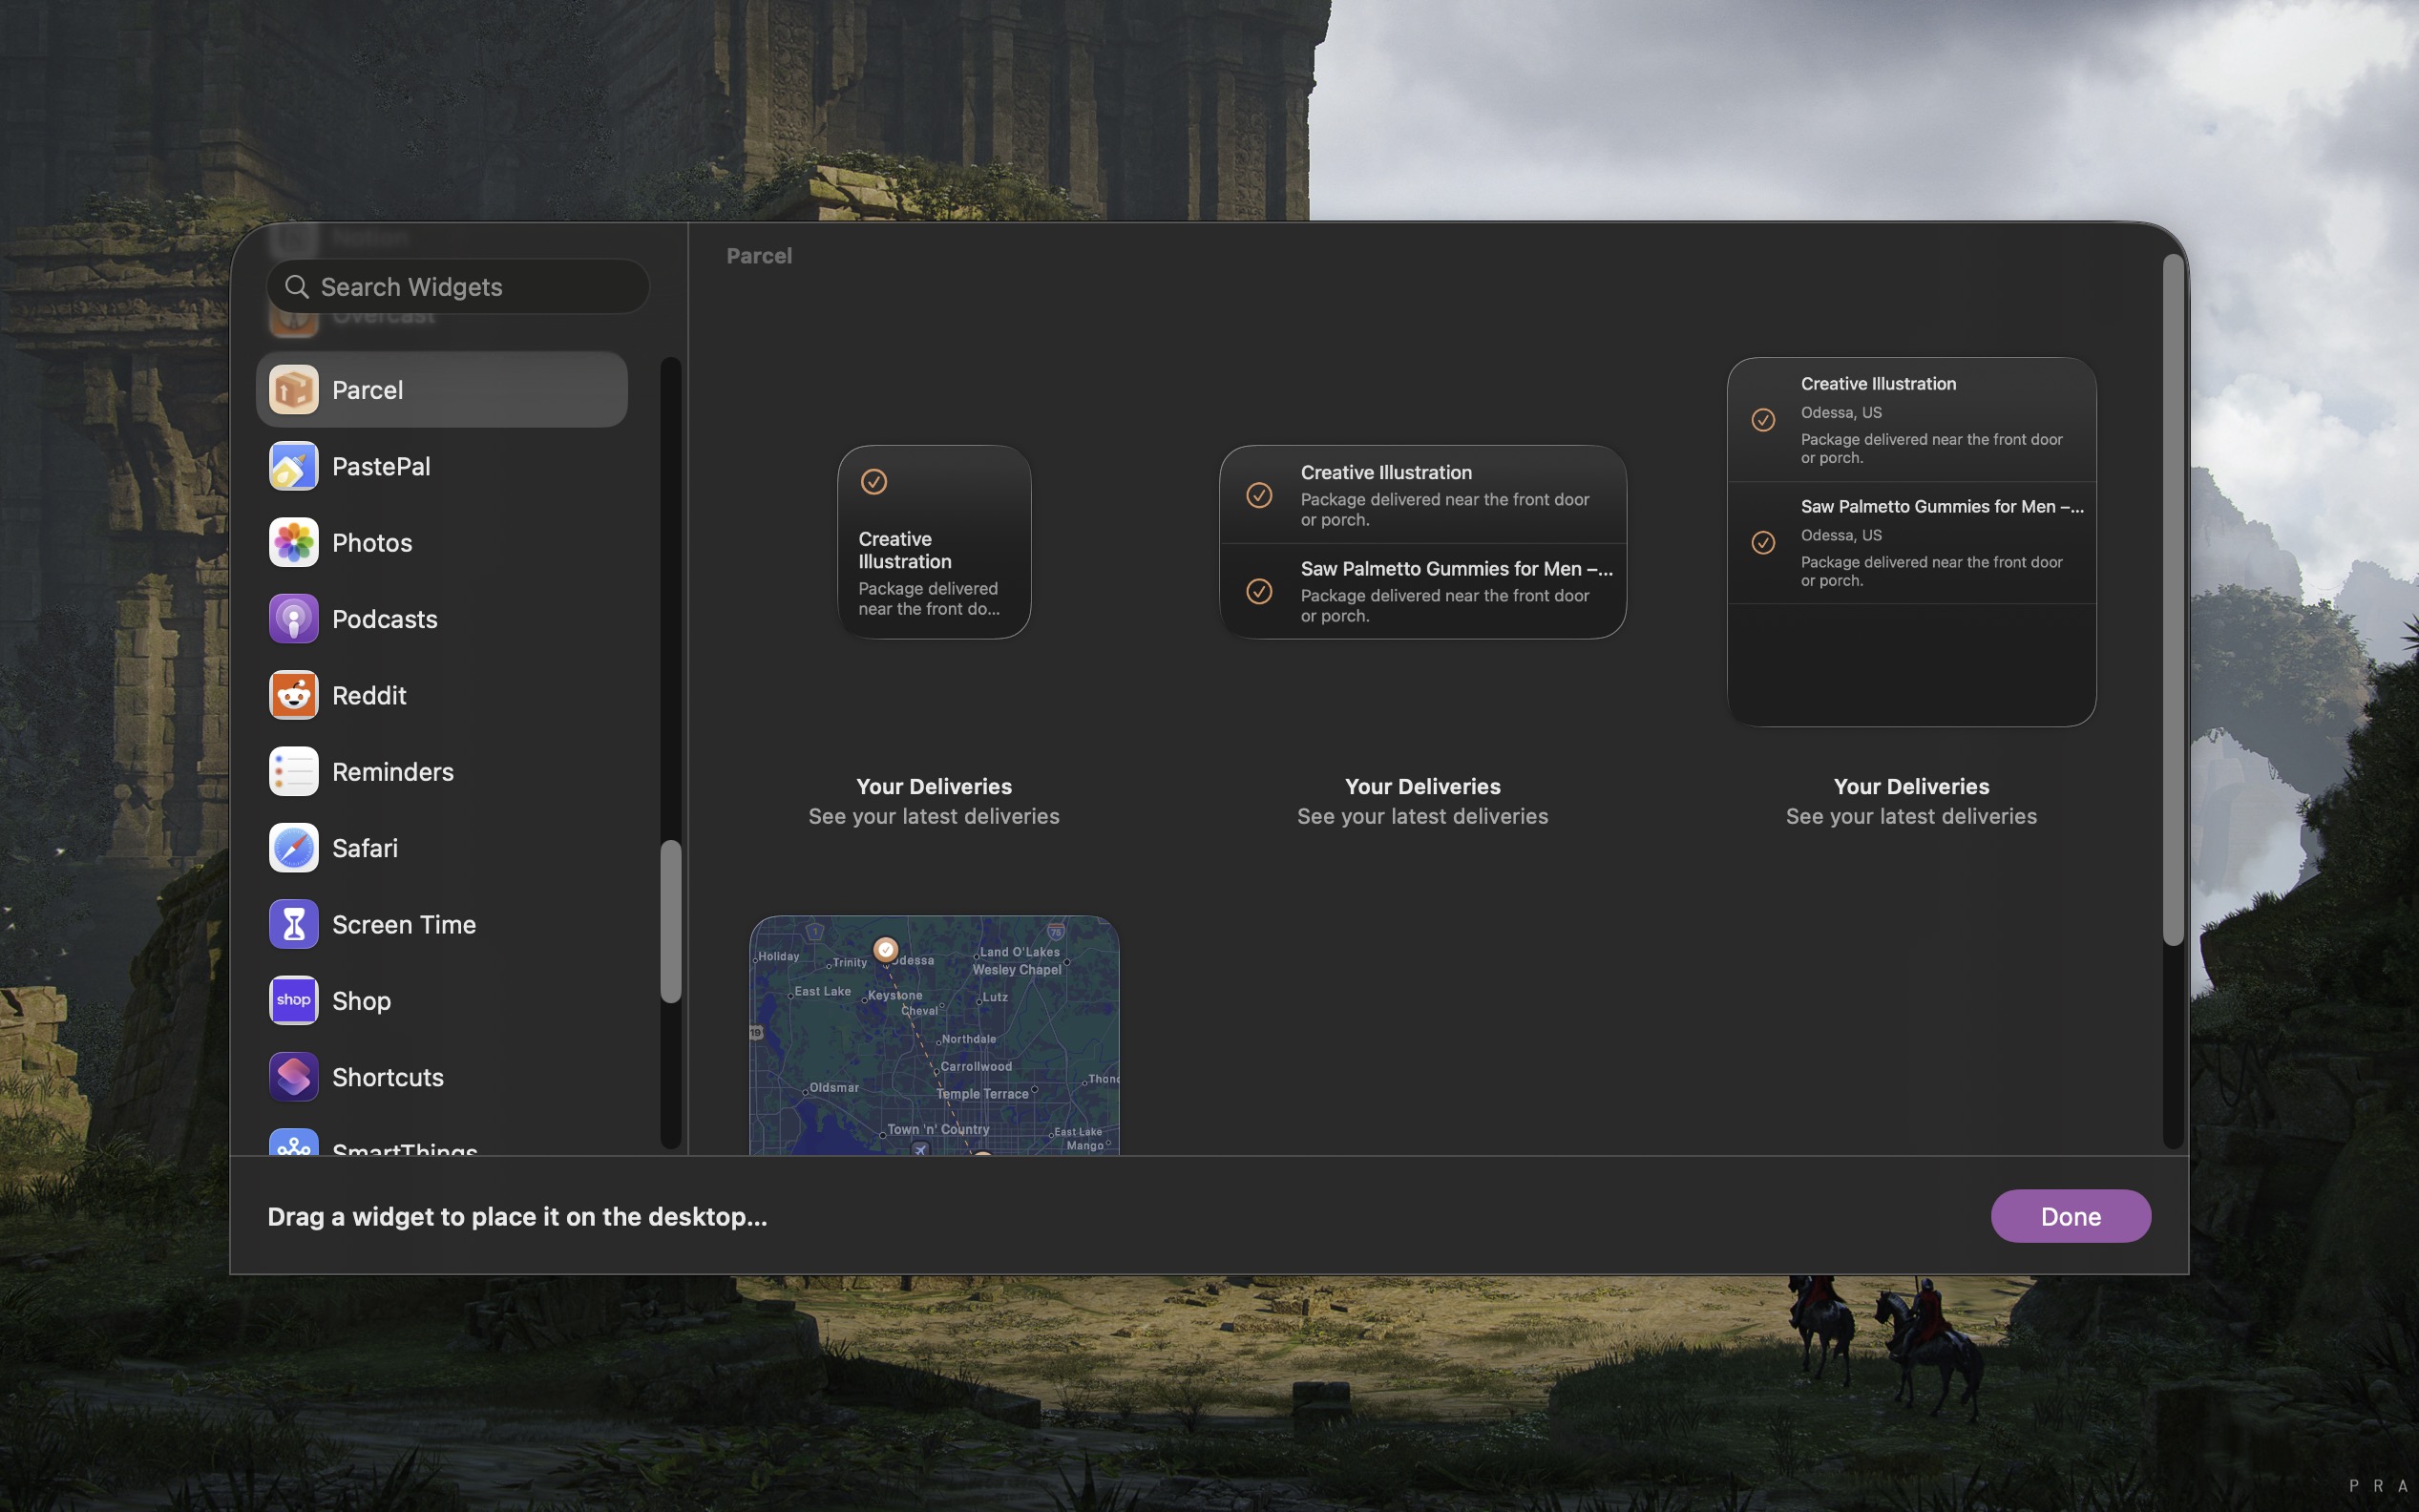Screen dimensions: 2419x1512
Task: Click the PastePal app icon
Action: (293, 466)
